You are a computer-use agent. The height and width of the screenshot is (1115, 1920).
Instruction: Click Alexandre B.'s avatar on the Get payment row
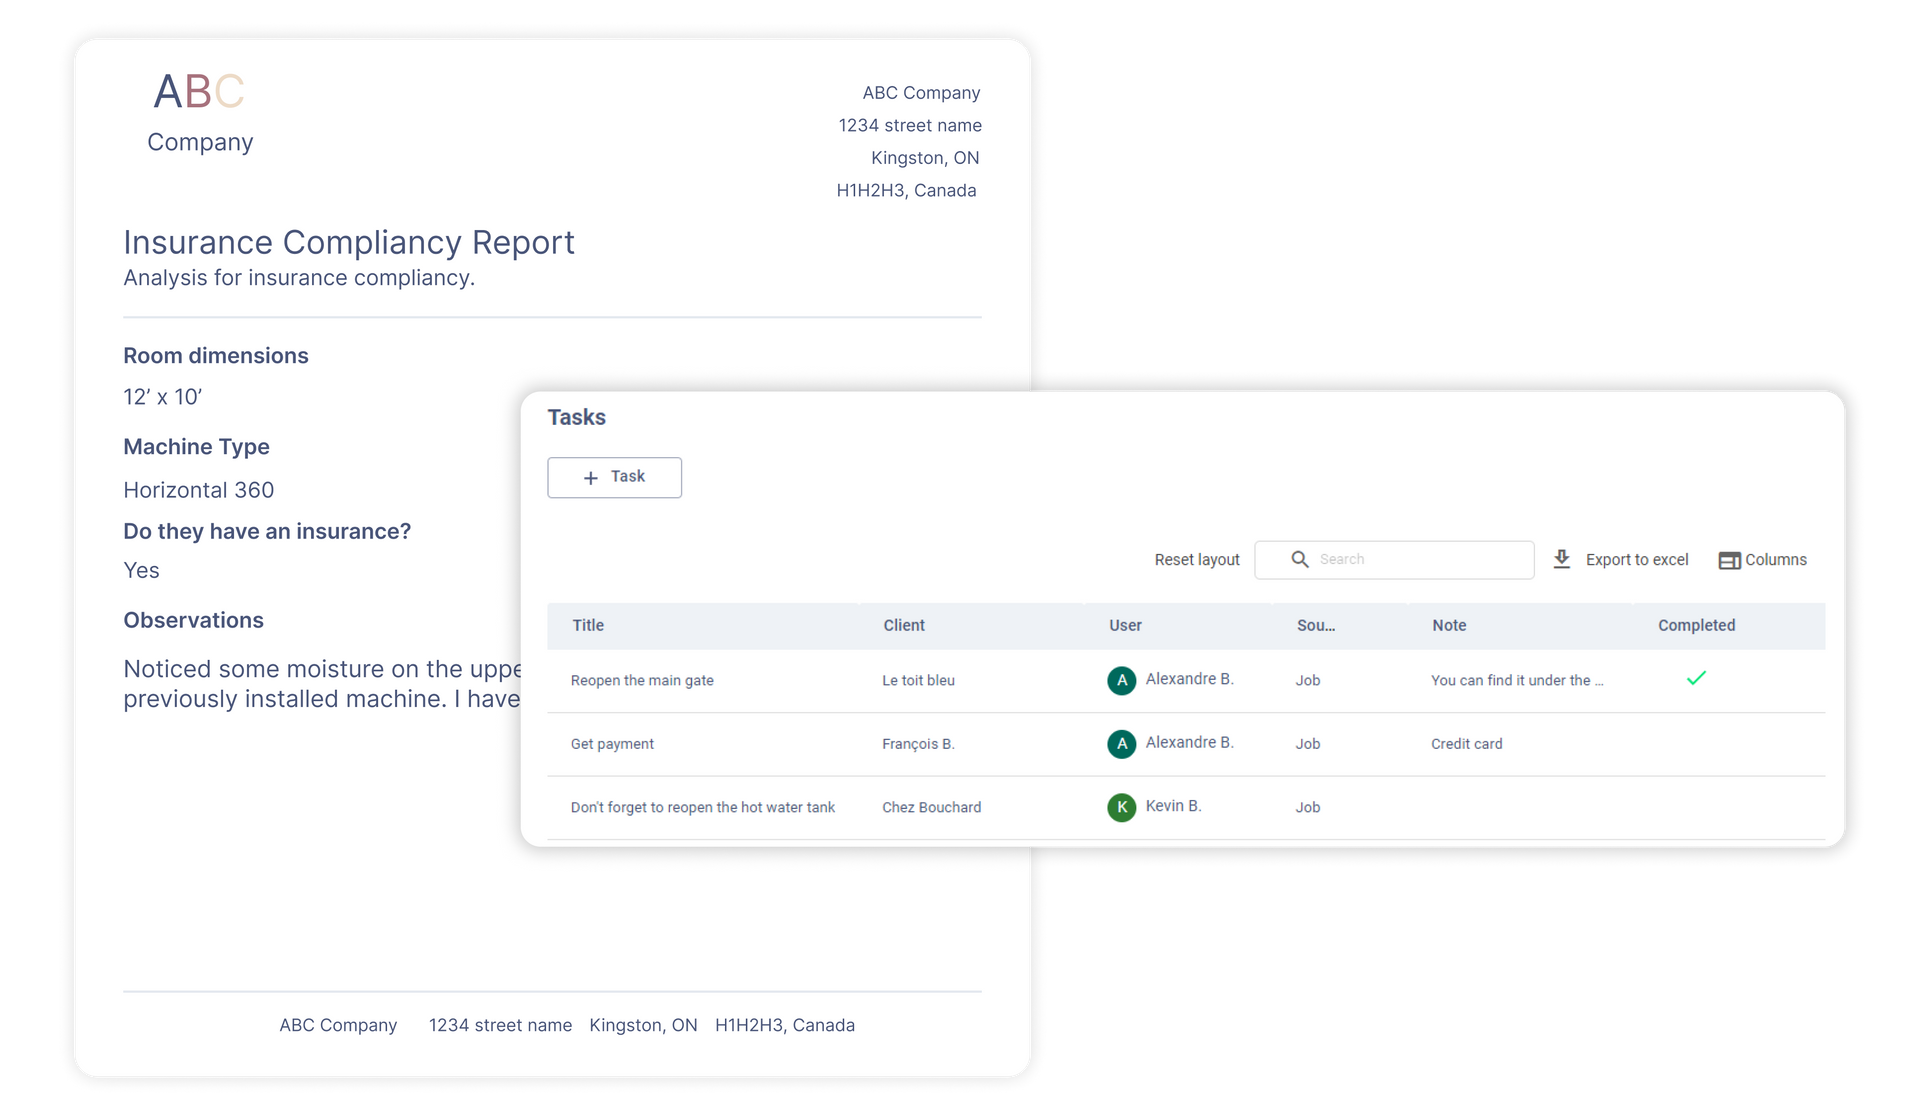(x=1122, y=744)
